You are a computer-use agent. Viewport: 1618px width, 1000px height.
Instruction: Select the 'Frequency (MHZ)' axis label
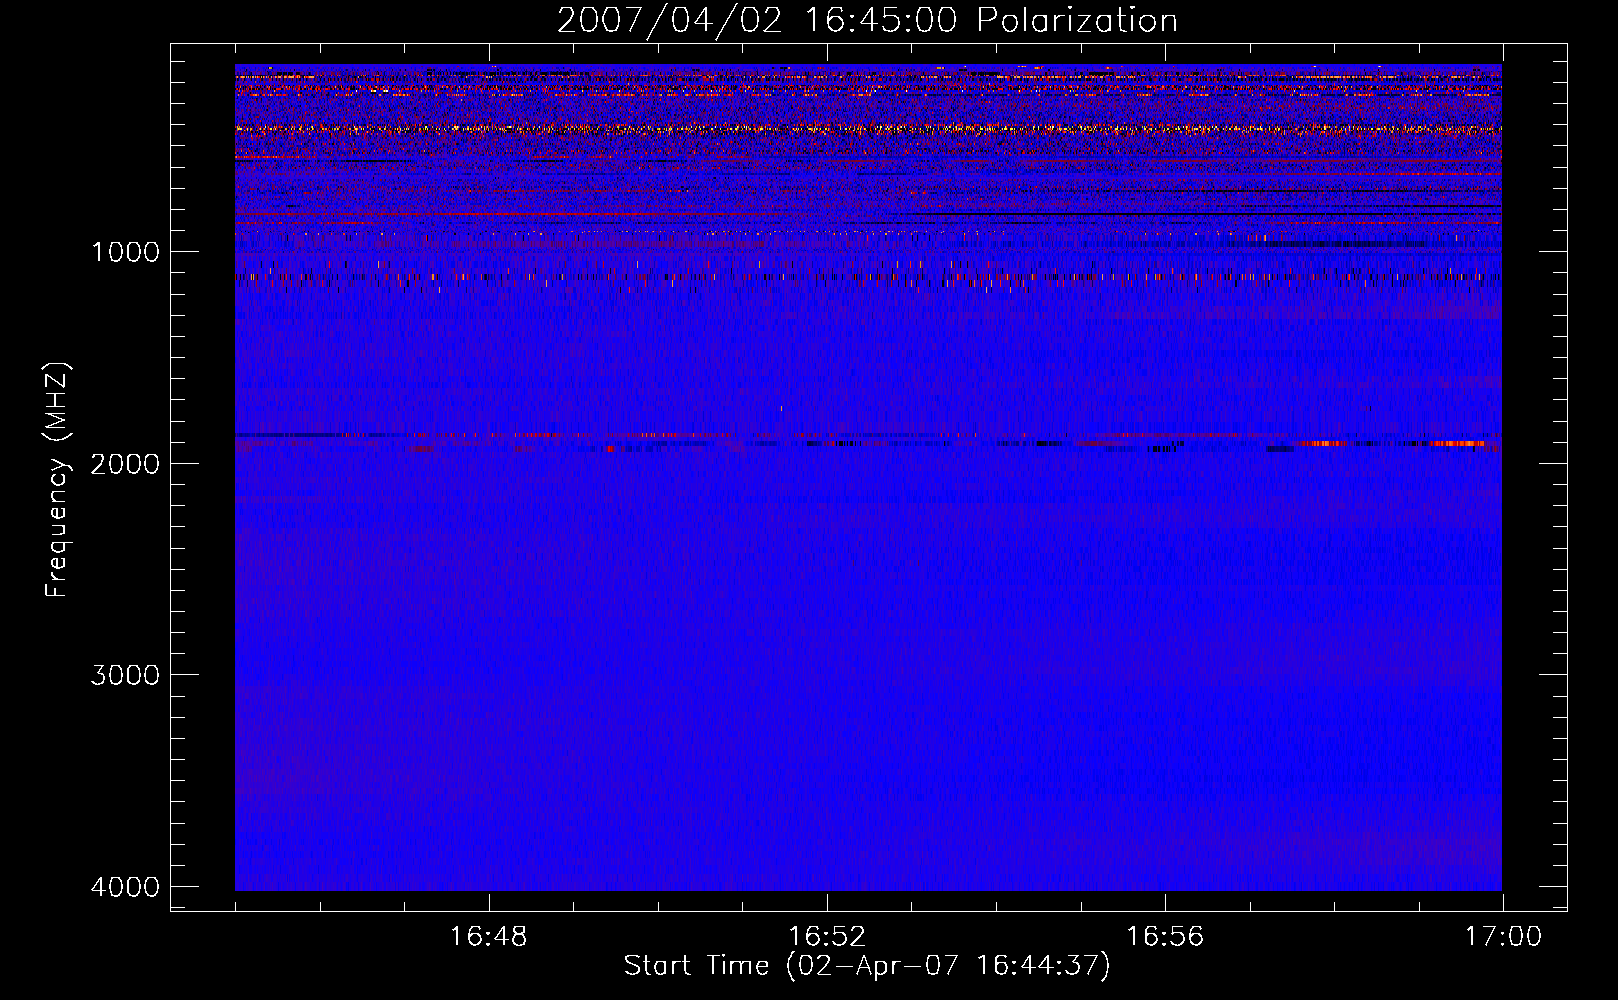click(x=58, y=480)
